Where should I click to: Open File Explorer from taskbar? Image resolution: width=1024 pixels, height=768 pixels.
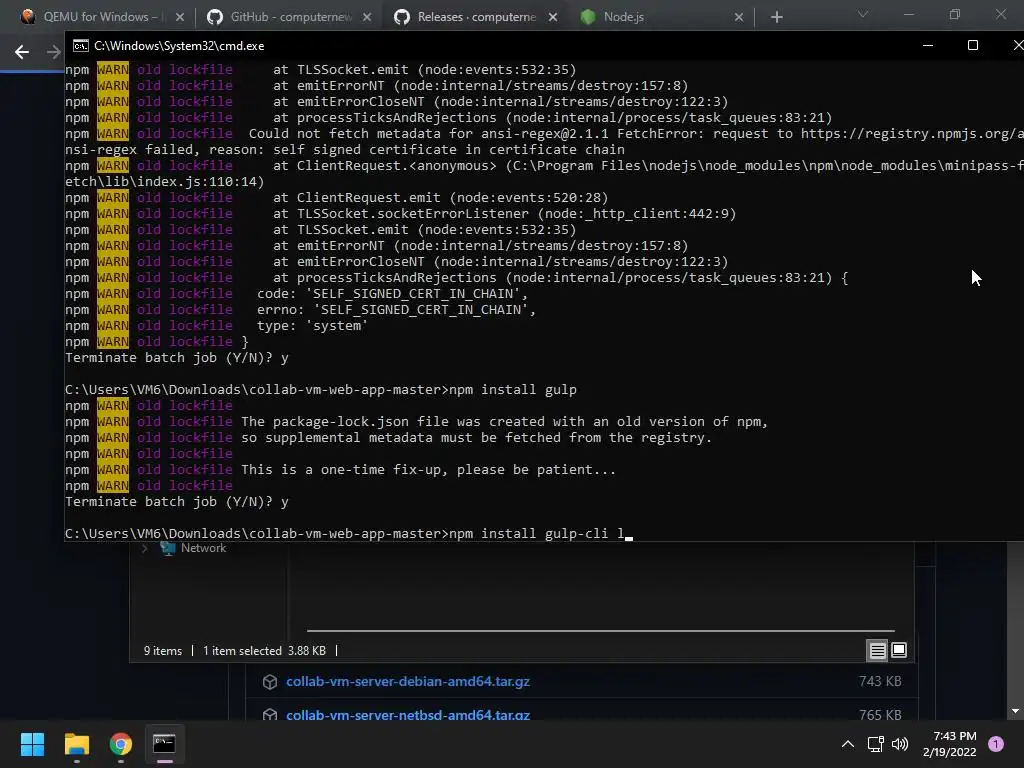pos(76,744)
